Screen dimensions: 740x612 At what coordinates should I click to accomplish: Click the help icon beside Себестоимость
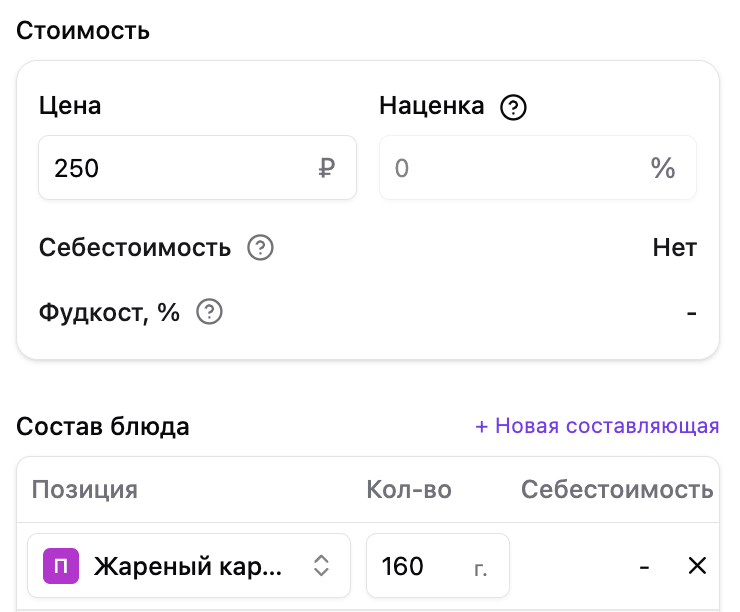(x=261, y=247)
